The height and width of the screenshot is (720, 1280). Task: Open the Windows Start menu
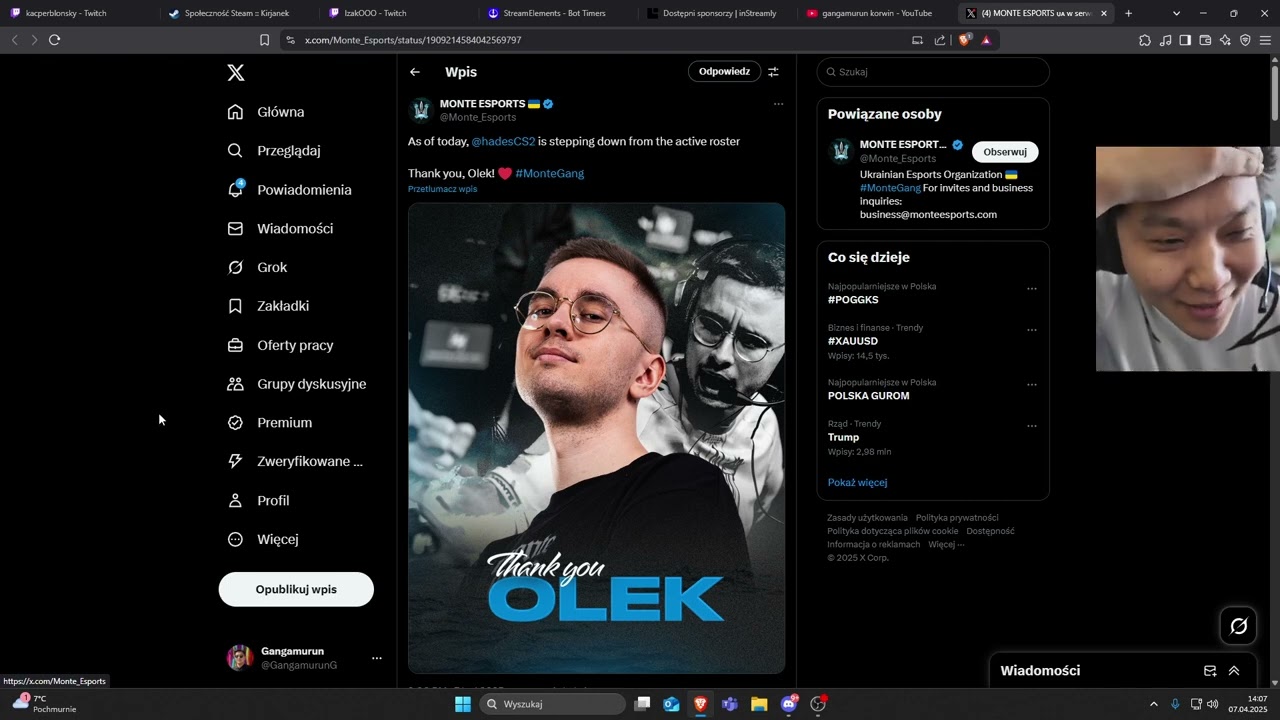point(463,704)
